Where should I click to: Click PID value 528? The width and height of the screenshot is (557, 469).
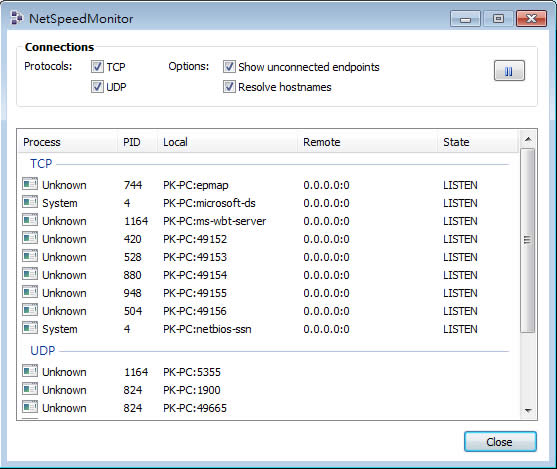coord(133,257)
